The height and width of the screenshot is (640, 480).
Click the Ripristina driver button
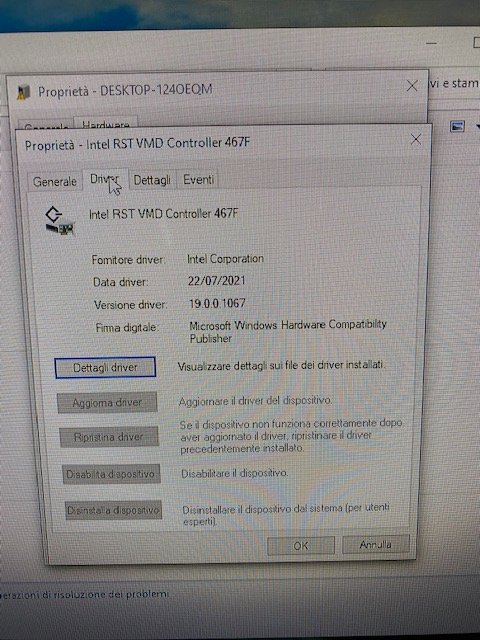(x=109, y=437)
